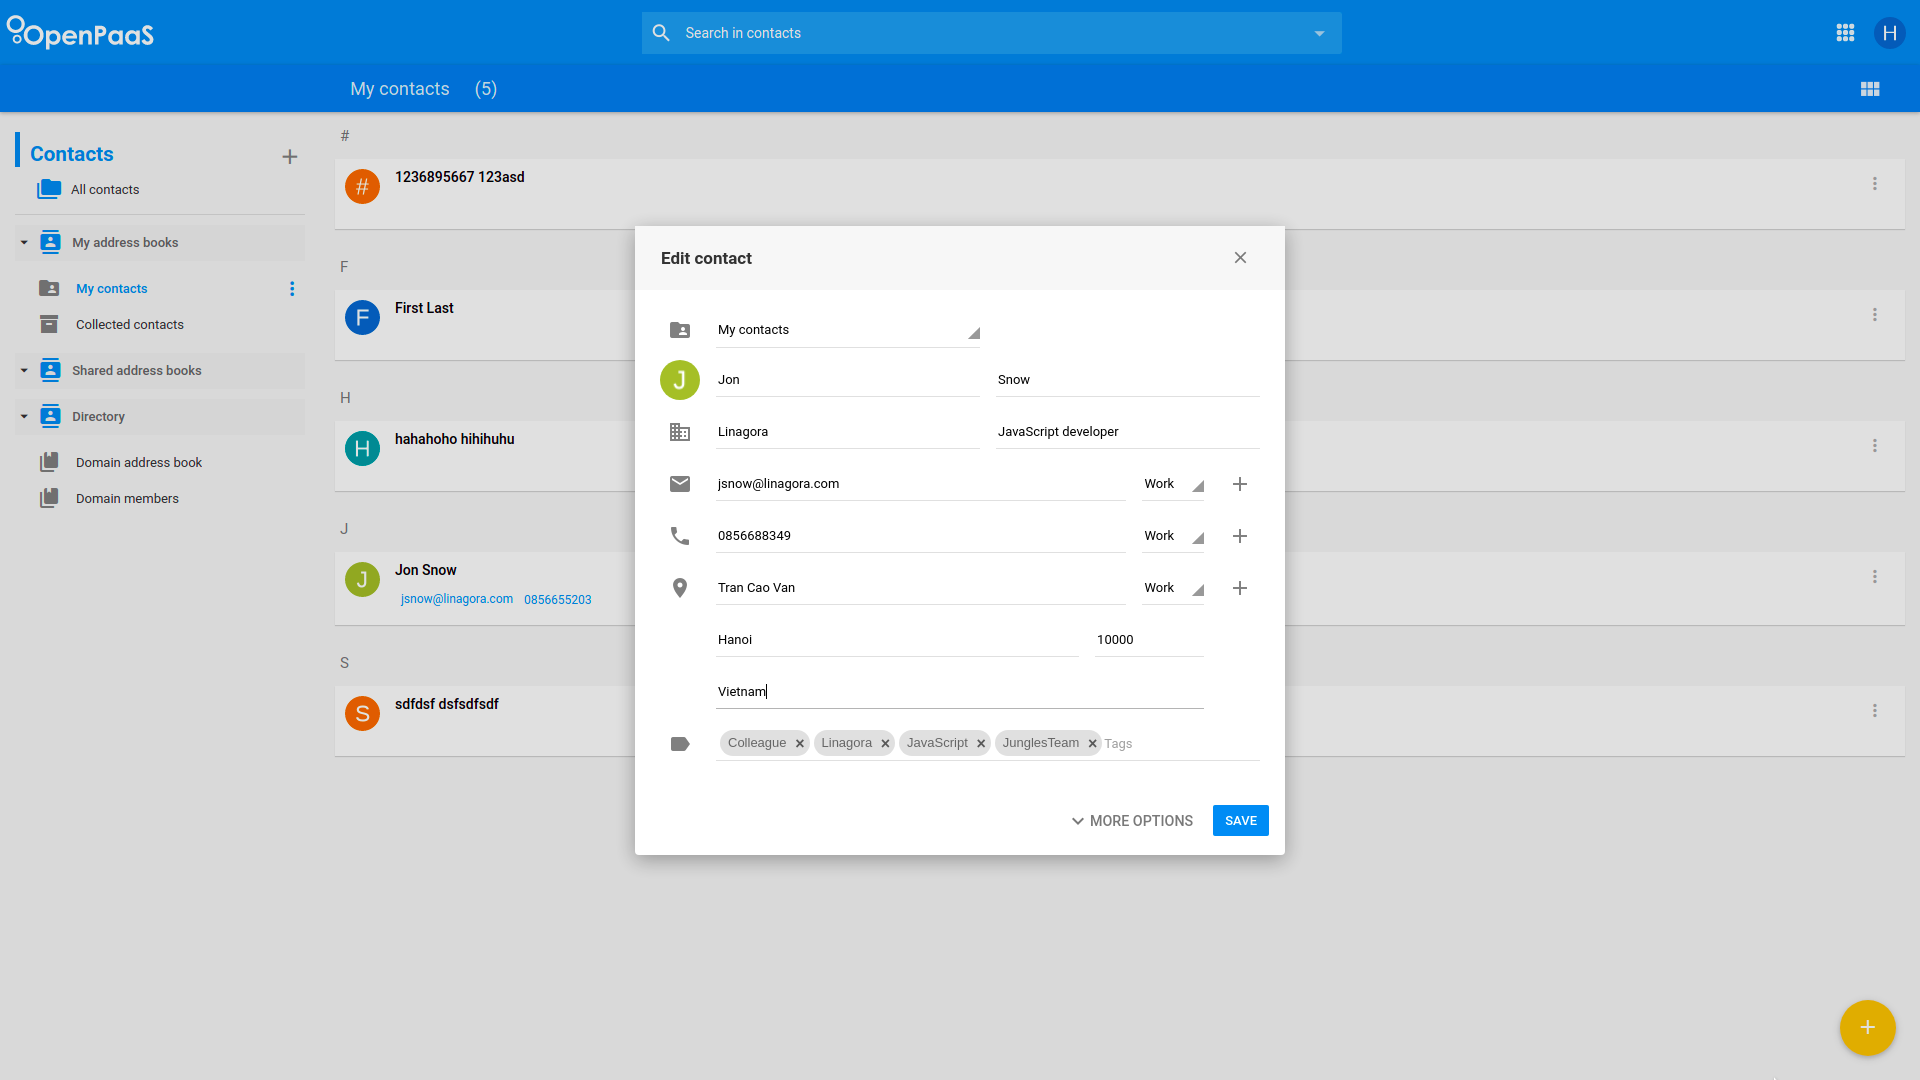This screenshot has height=1080, width=1920.
Task: Edit the country field Vietnam
Action: point(960,692)
